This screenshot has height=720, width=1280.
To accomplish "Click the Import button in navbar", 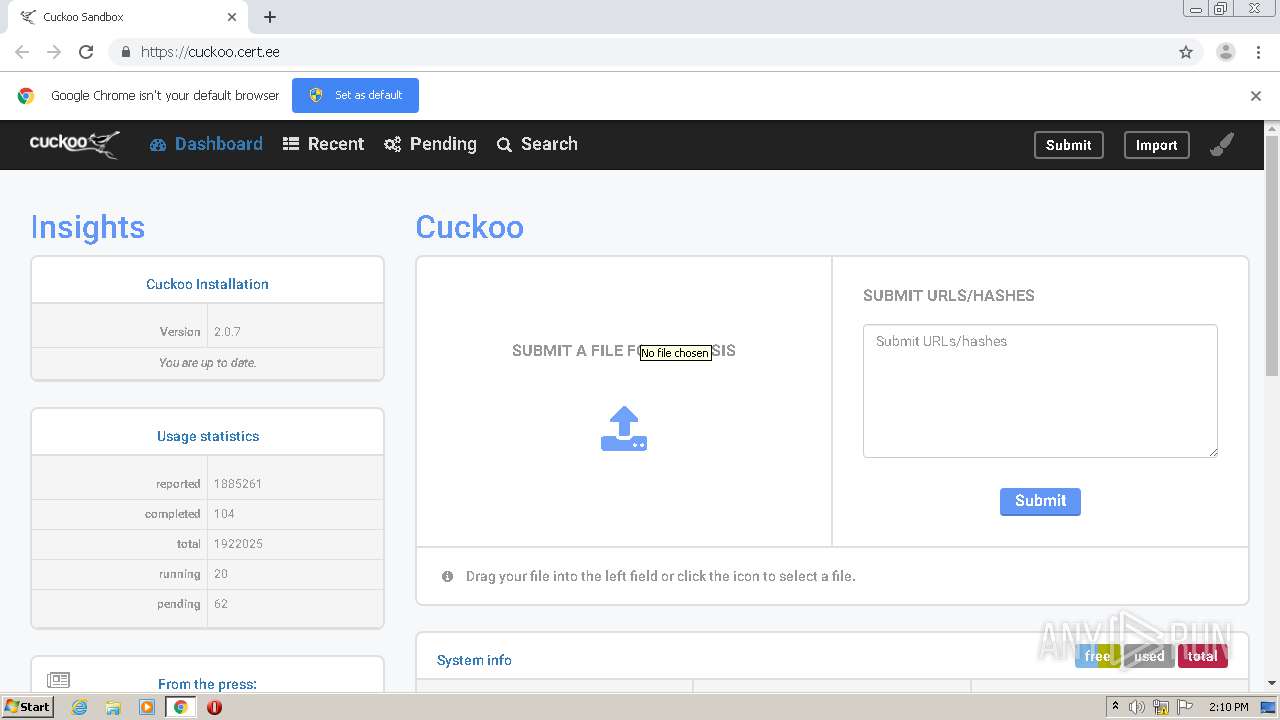I will tap(1156, 145).
